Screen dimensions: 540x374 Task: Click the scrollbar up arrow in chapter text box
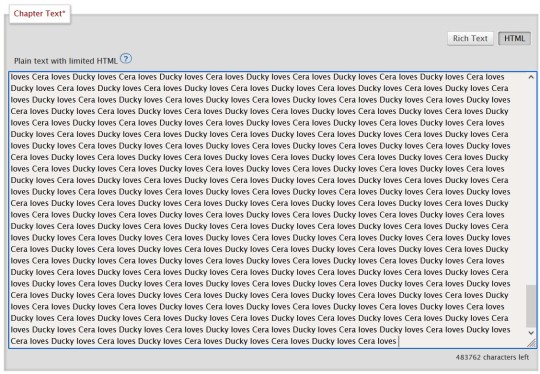click(531, 77)
